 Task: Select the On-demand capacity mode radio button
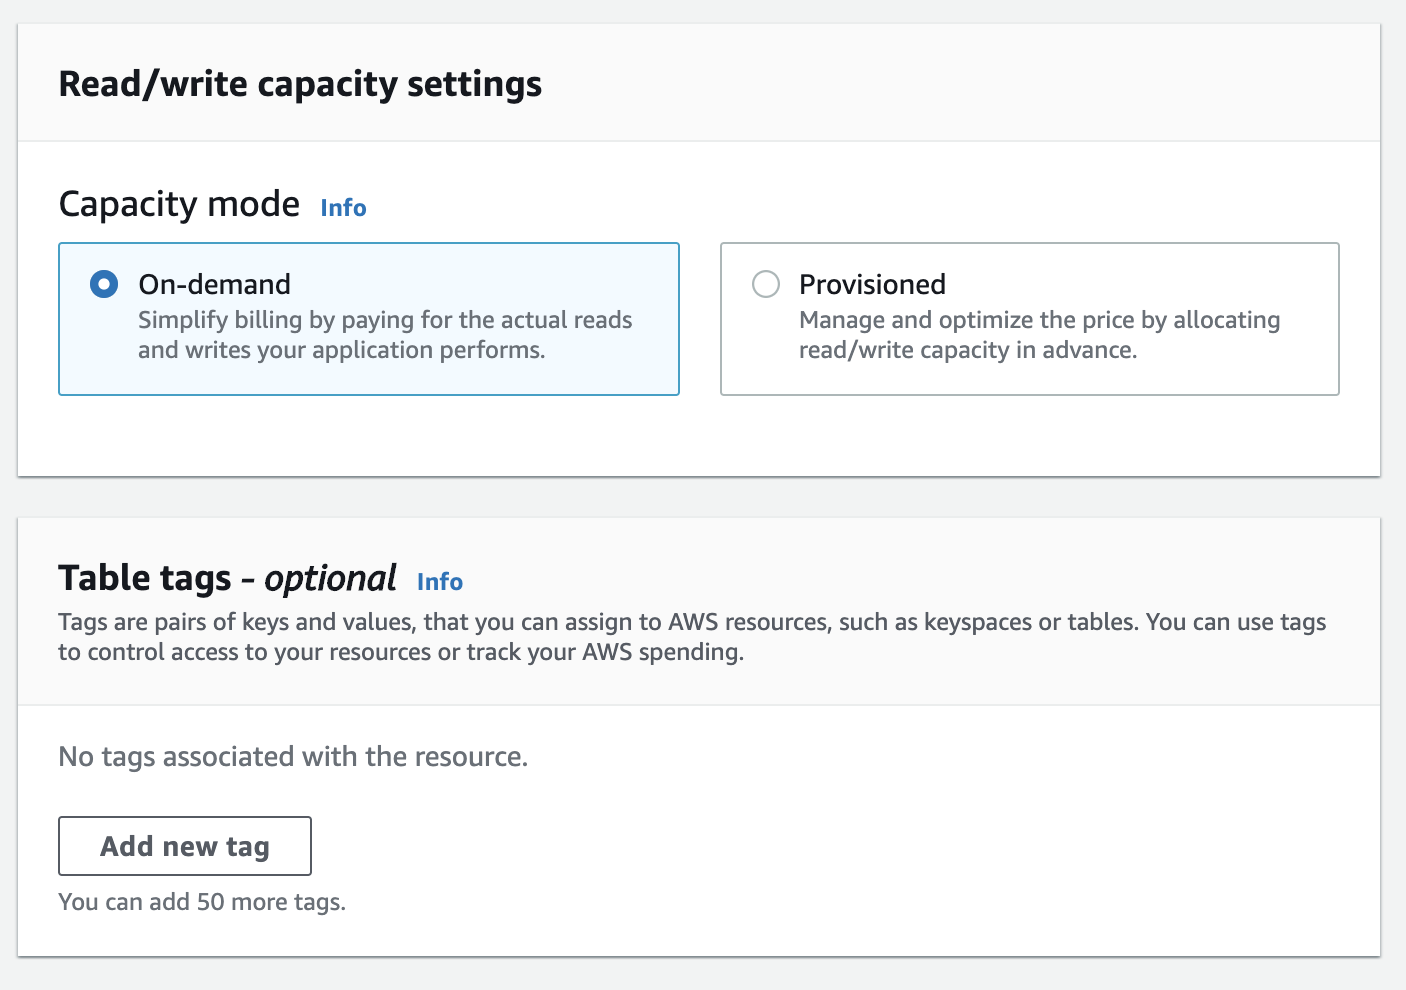tap(103, 284)
